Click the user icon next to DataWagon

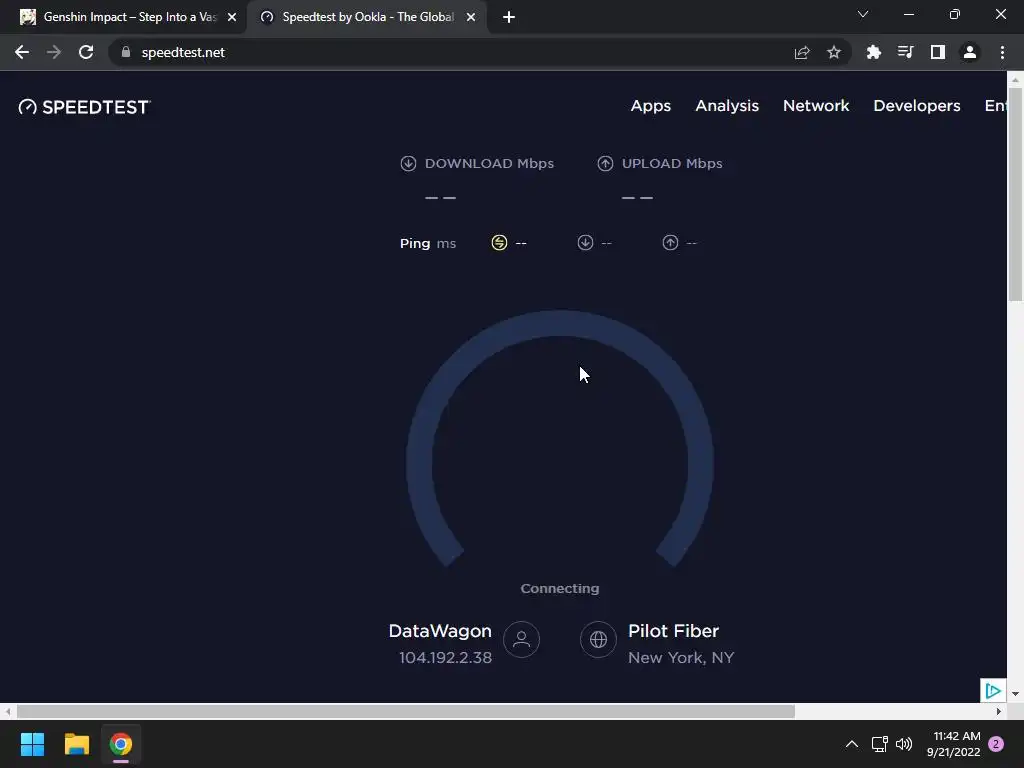point(521,639)
